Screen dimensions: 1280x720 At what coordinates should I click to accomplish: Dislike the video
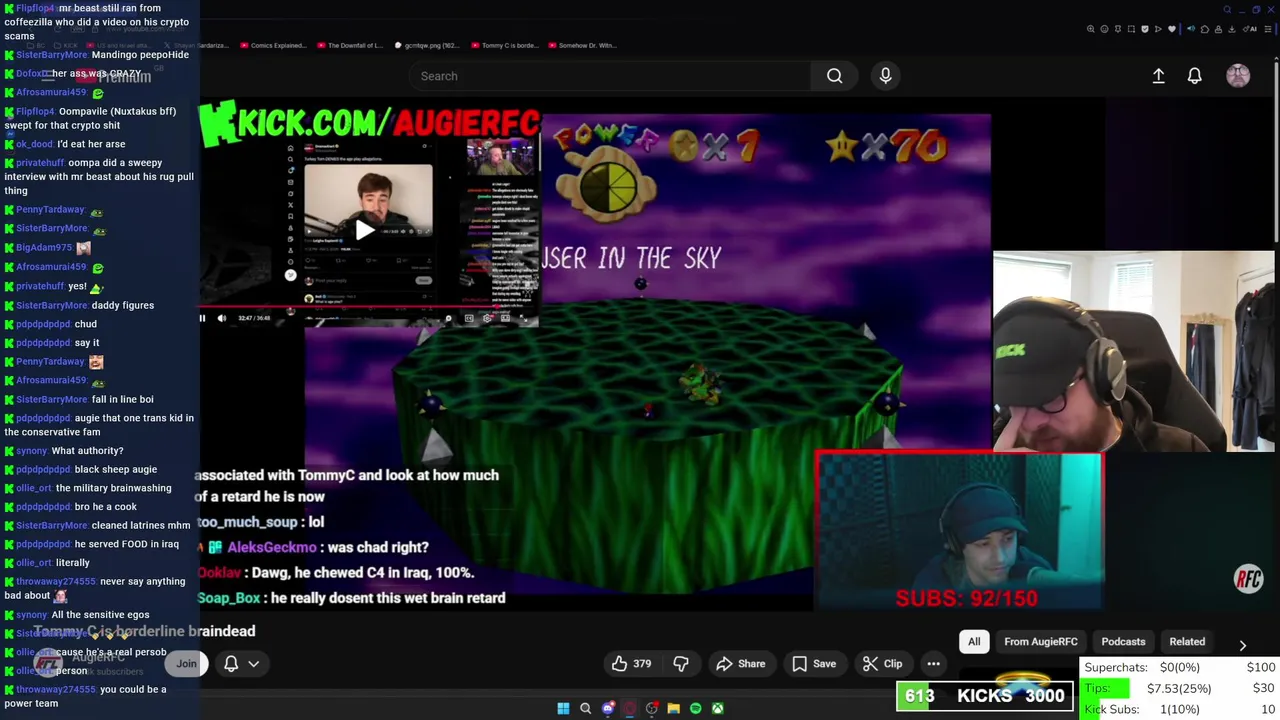(681, 663)
